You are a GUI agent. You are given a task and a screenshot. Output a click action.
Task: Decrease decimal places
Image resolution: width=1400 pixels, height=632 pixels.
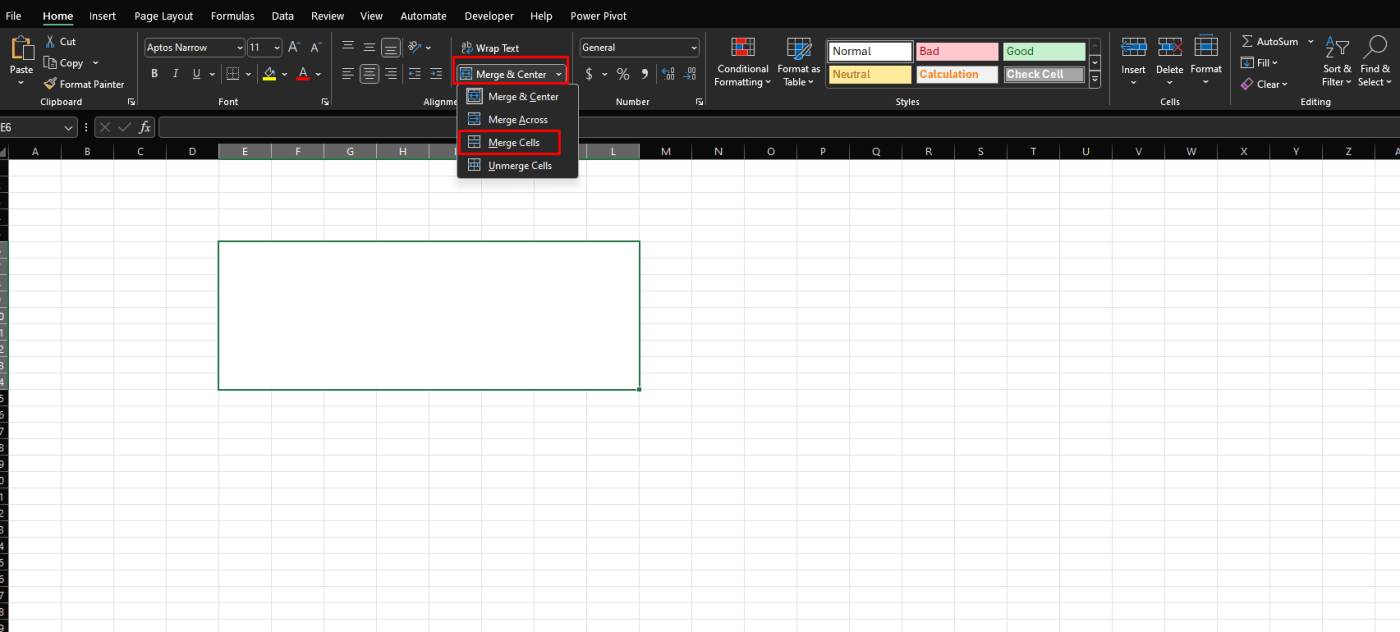[x=689, y=74]
